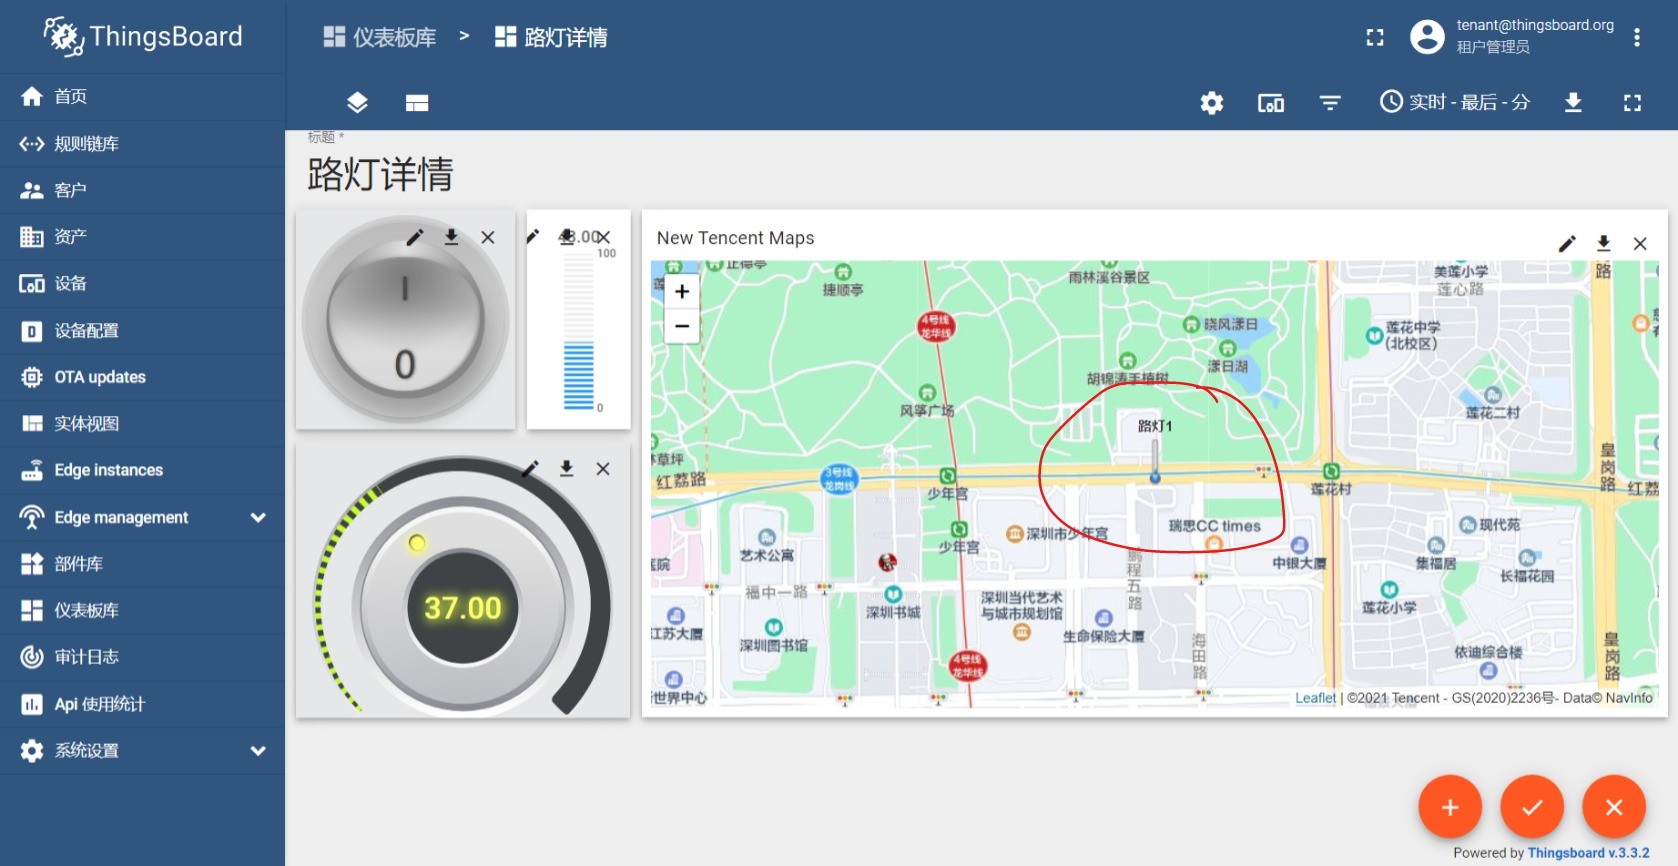The height and width of the screenshot is (866, 1678).
Task: Click the Api 使用统计 chart icon
Action: 32,704
